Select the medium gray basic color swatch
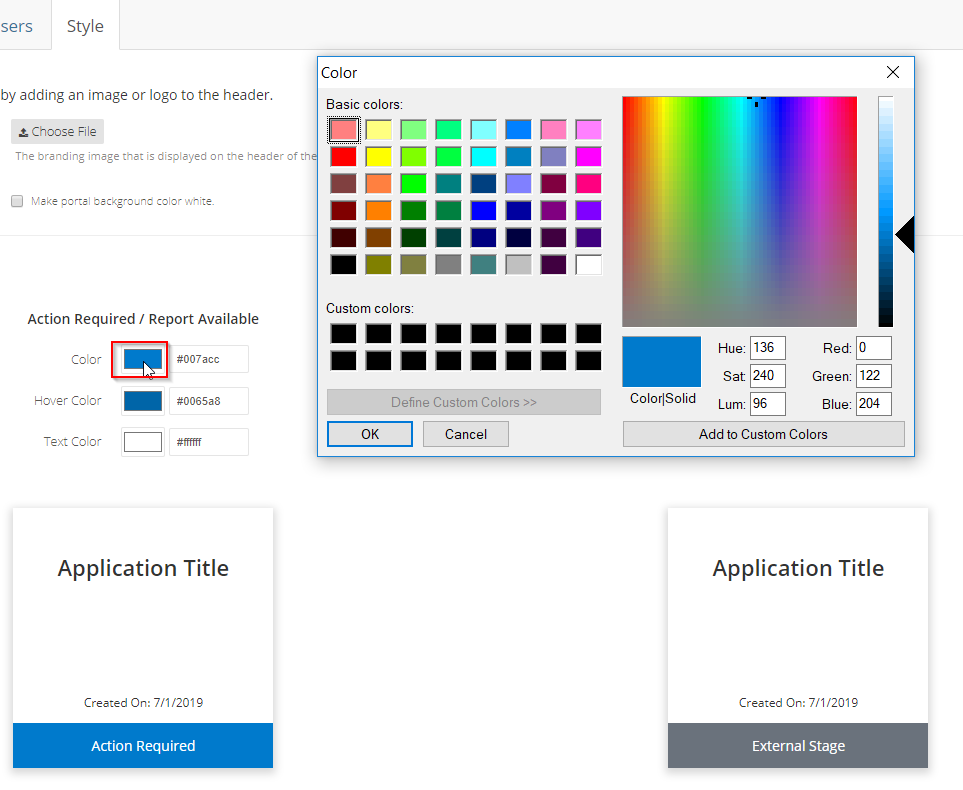This screenshot has width=963, height=790. point(448,265)
